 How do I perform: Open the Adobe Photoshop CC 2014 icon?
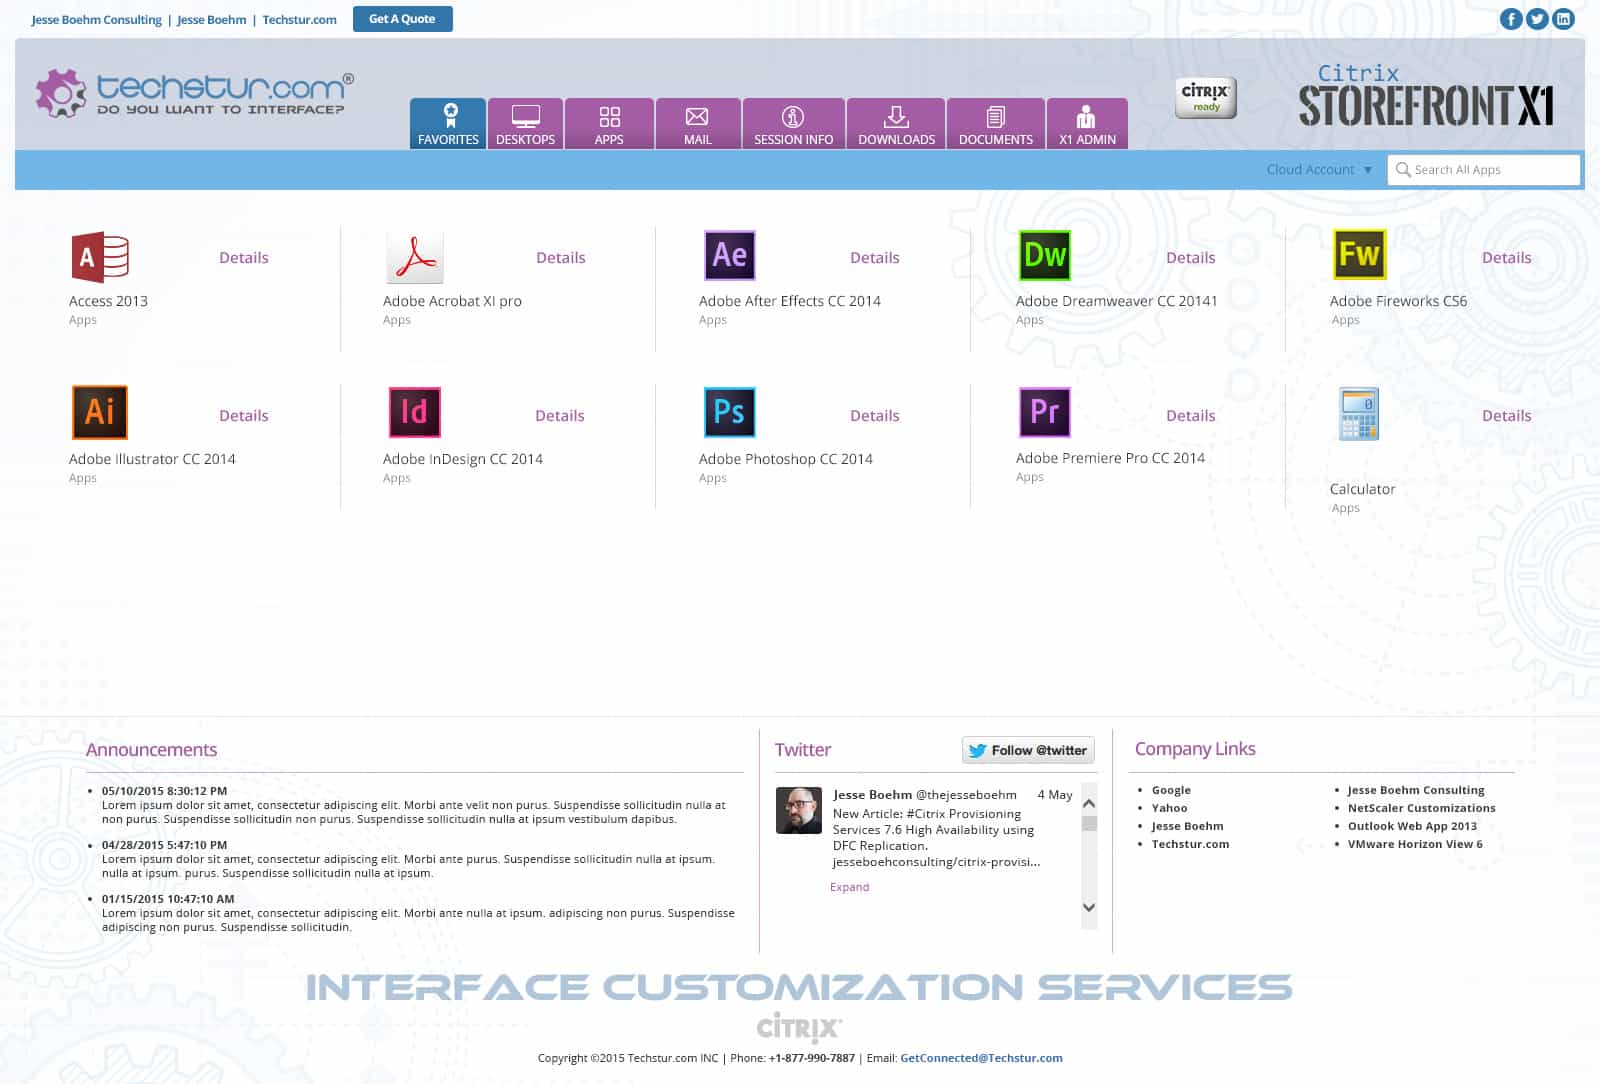click(729, 412)
